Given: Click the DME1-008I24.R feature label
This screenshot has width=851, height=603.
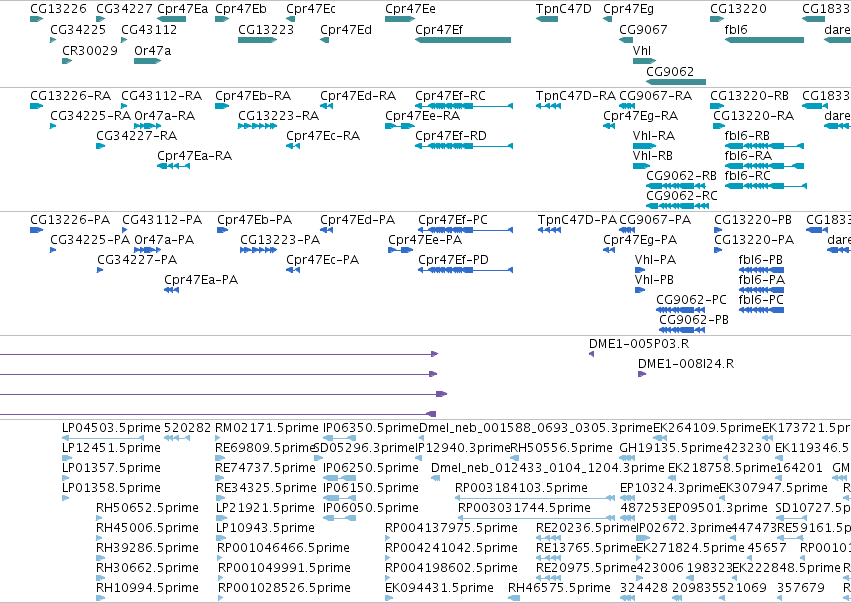Looking at the screenshot, I should (x=686, y=364).
